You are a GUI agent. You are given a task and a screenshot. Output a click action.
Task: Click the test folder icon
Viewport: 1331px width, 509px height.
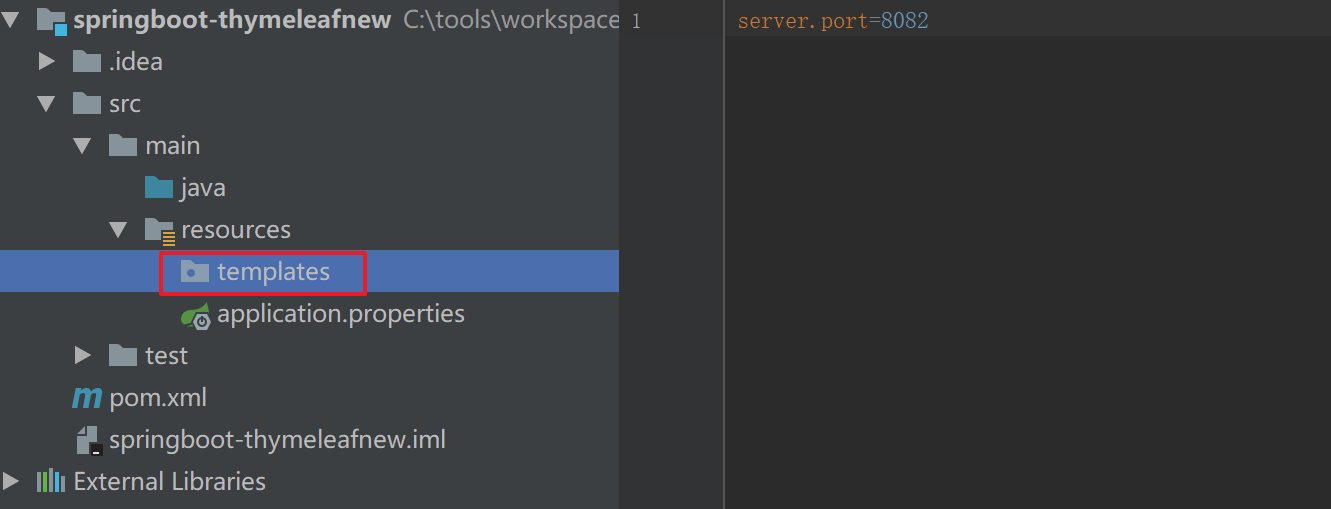(123, 356)
